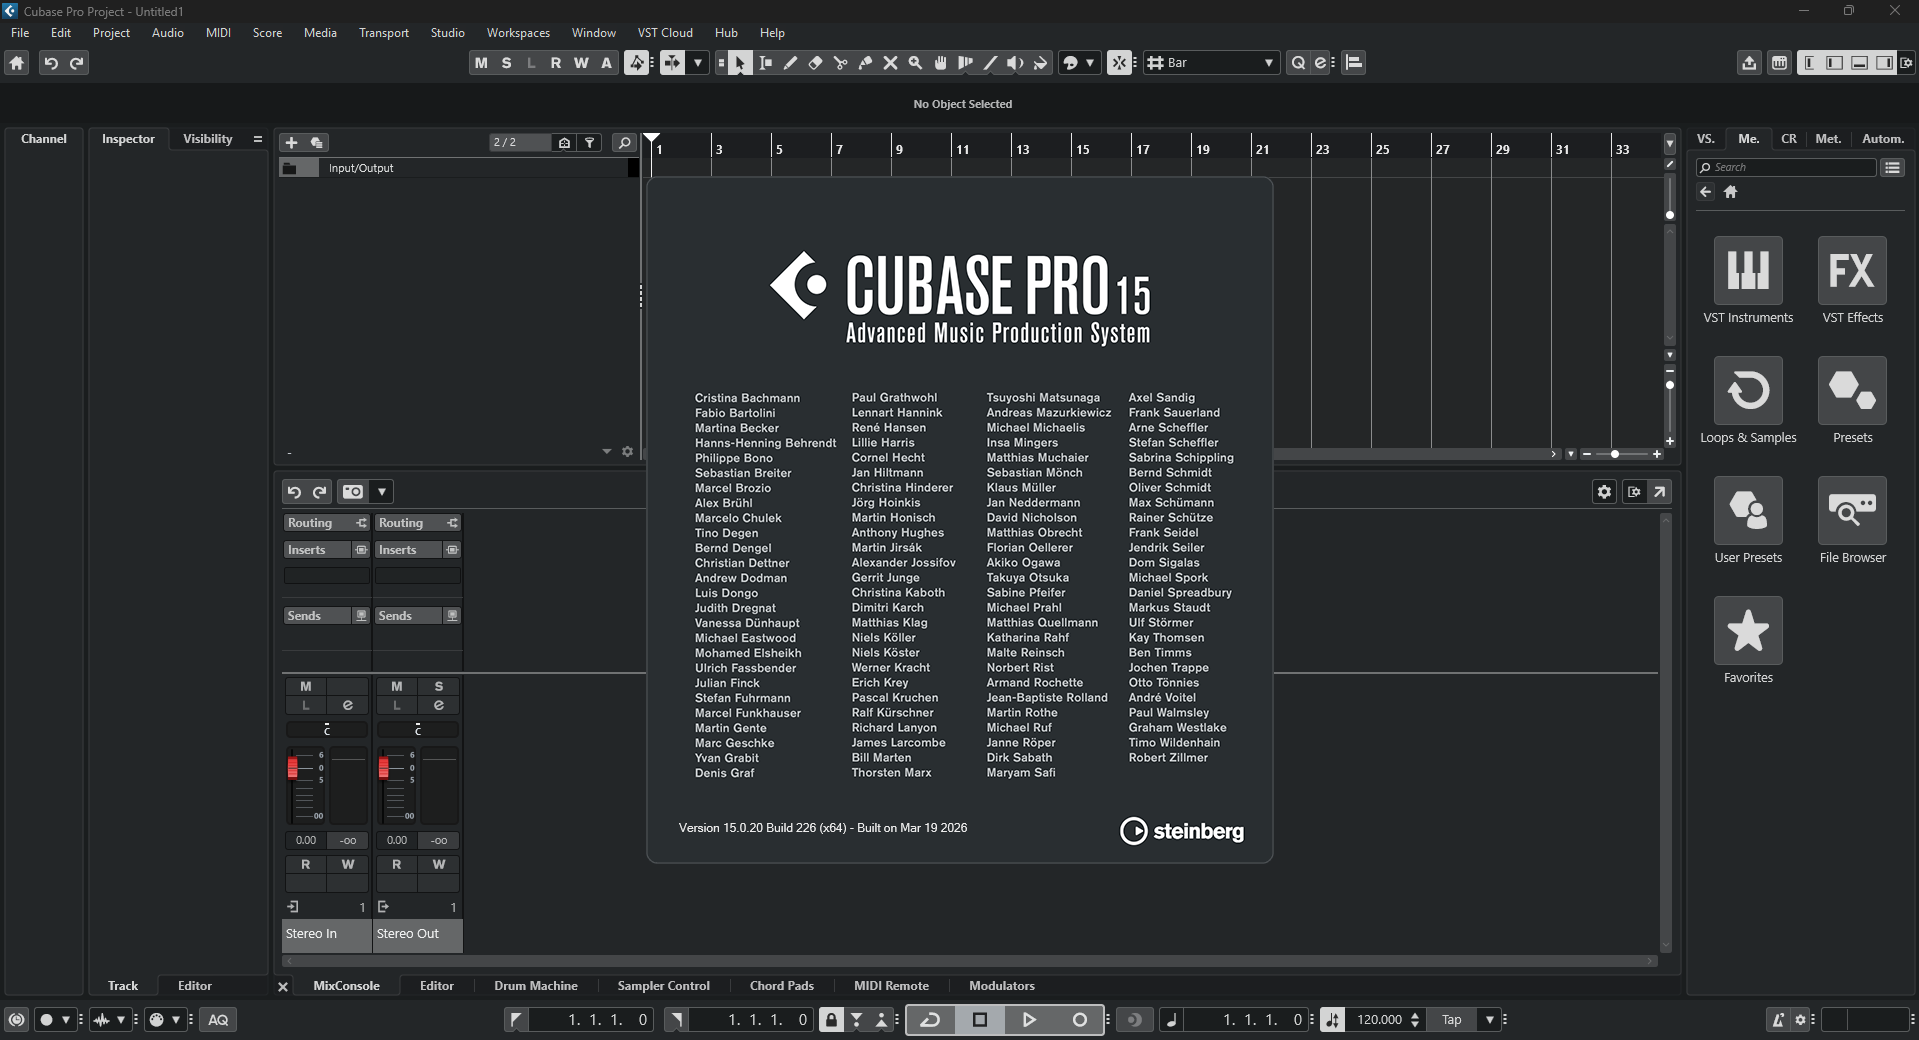Enable Read automation on Stereo In
The height and width of the screenshot is (1040, 1919).
coord(306,864)
